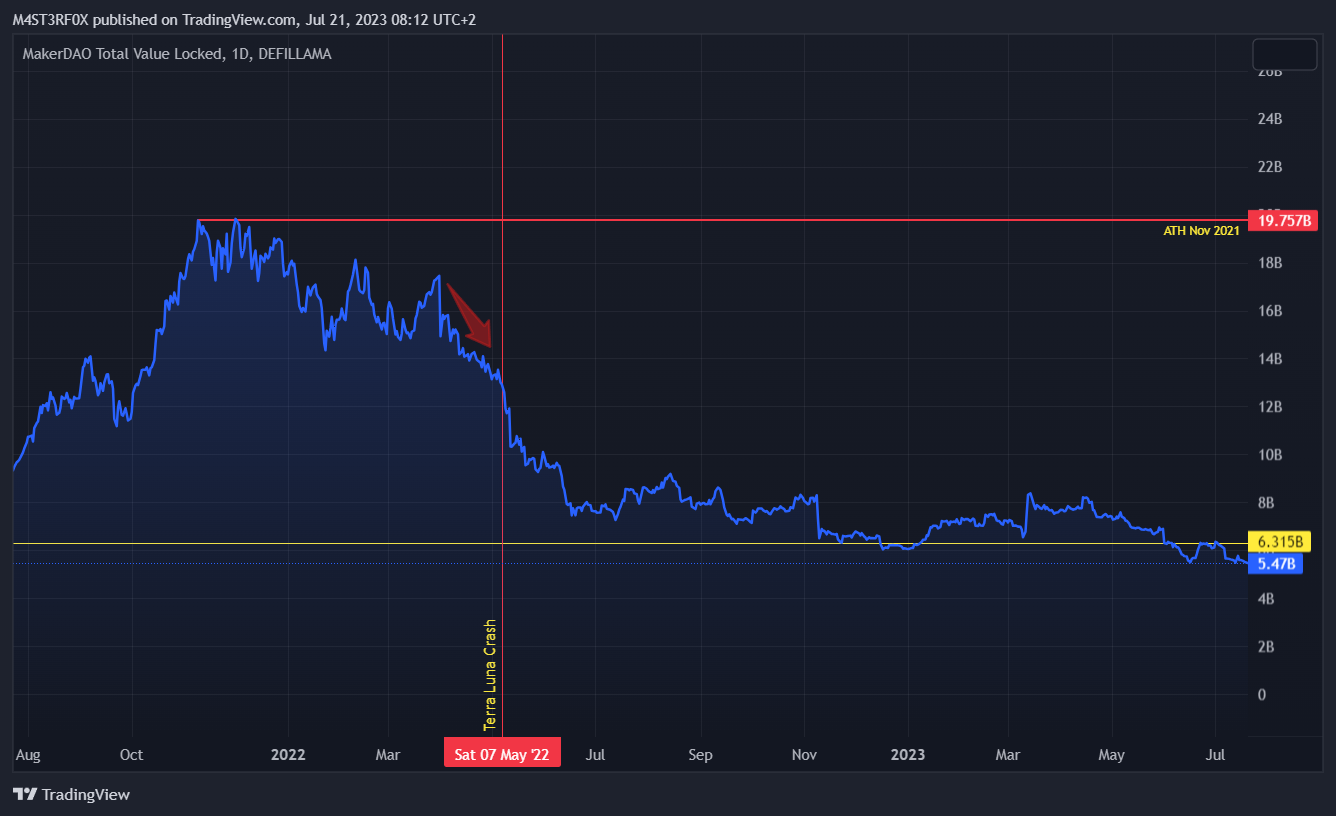Click the 0 price axis label
Screen dimensions: 1336x816
1262,695
